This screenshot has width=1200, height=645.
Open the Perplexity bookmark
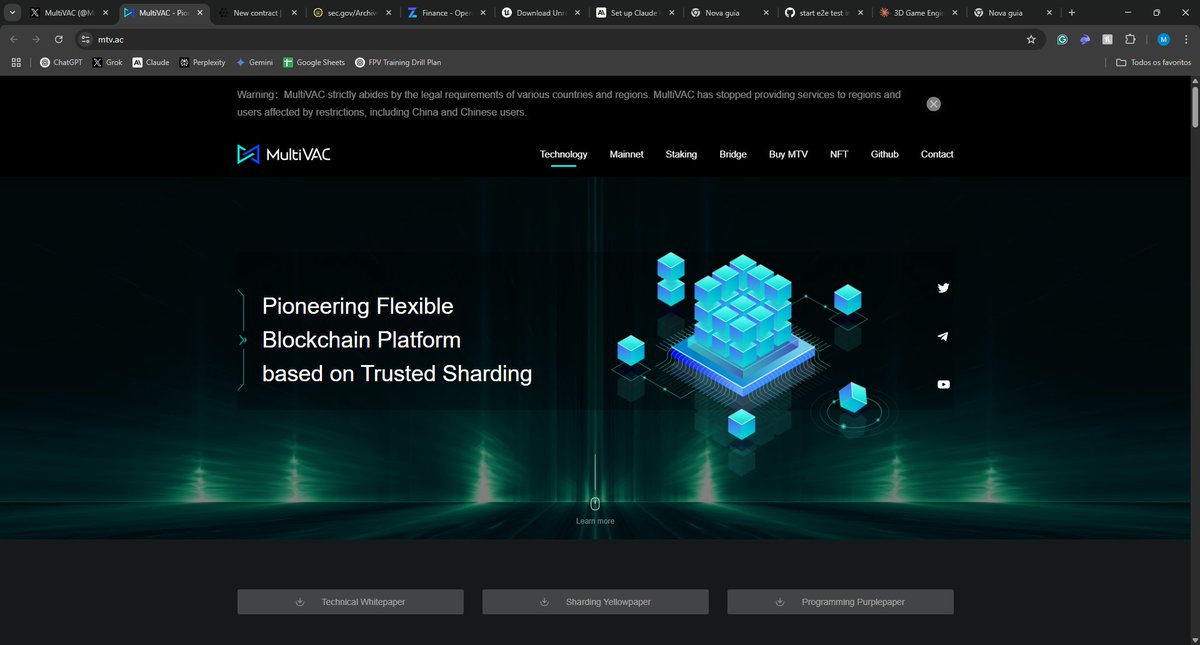click(x=203, y=62)
